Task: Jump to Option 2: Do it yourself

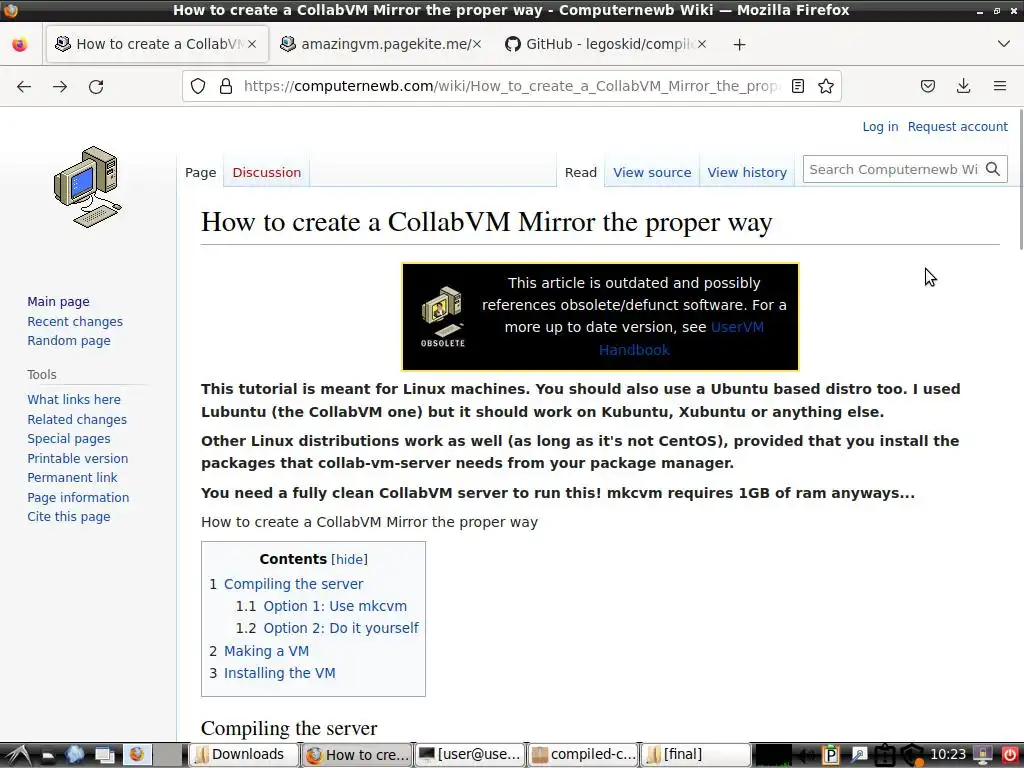Action: pyautogui.click(x=341, y=628)
